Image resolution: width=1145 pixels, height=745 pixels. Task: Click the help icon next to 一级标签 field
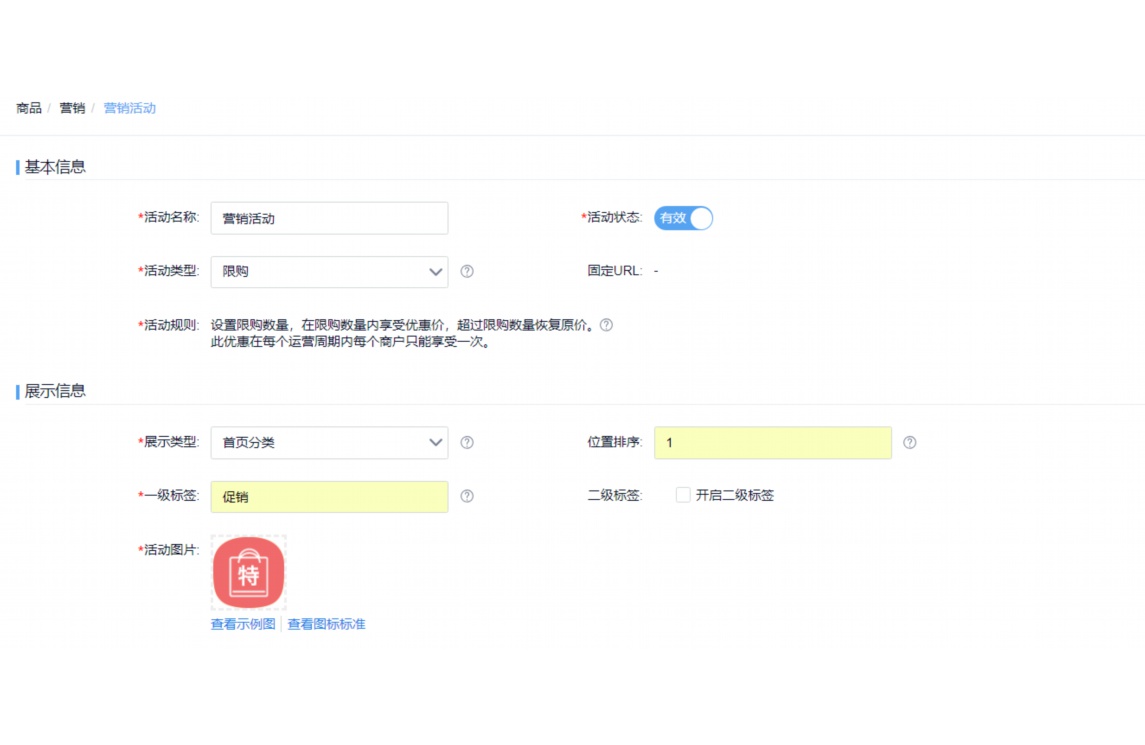click(467, 496)
